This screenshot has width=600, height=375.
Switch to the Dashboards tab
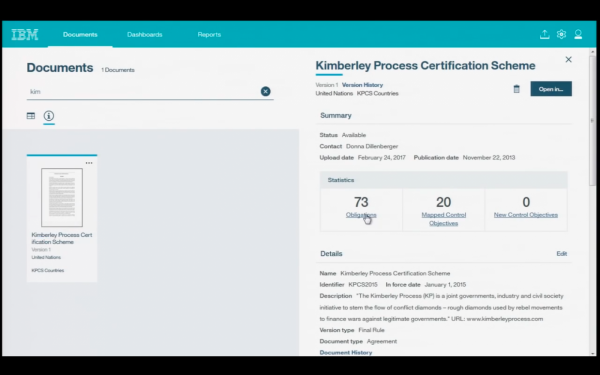coord(145,34)
